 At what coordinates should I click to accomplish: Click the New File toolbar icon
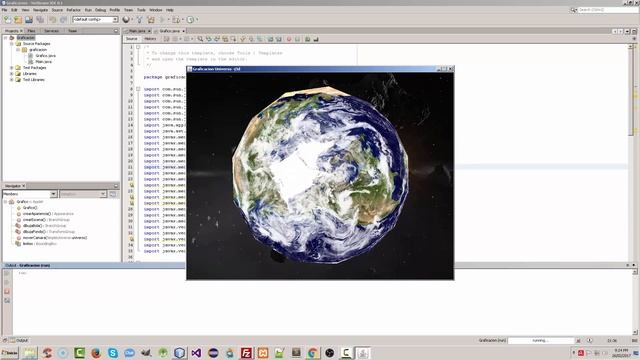pyautogui.click(x=7, y=20)
